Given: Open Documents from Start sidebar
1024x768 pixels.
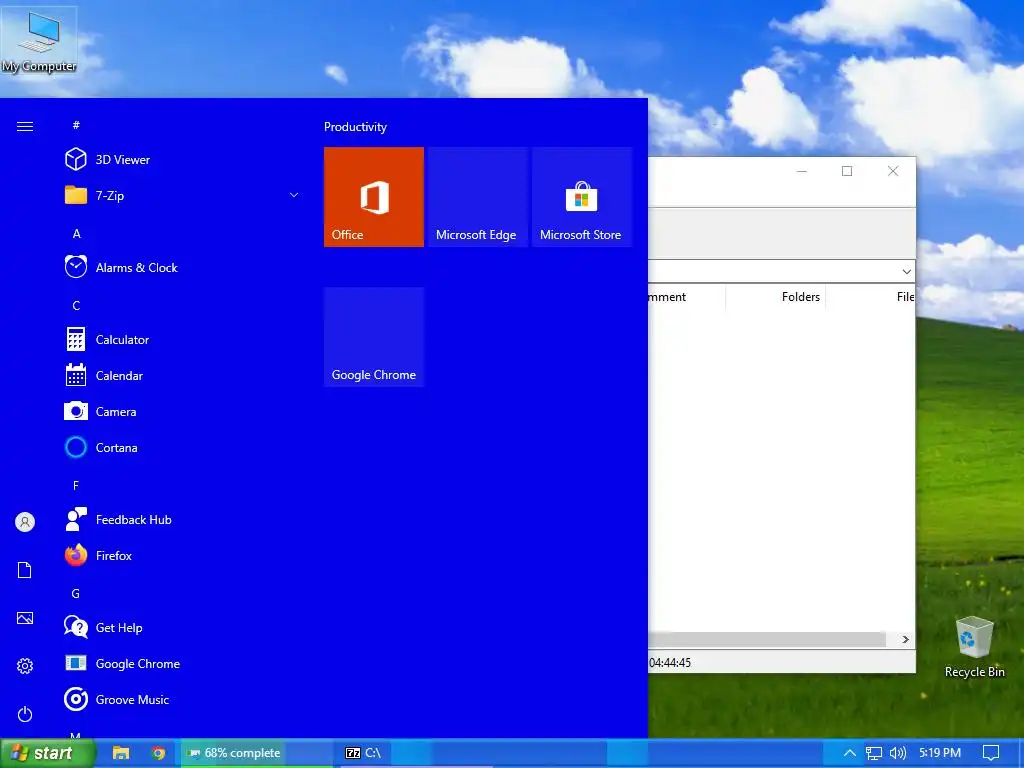Looking at the screenshot, I should point(25,570).
